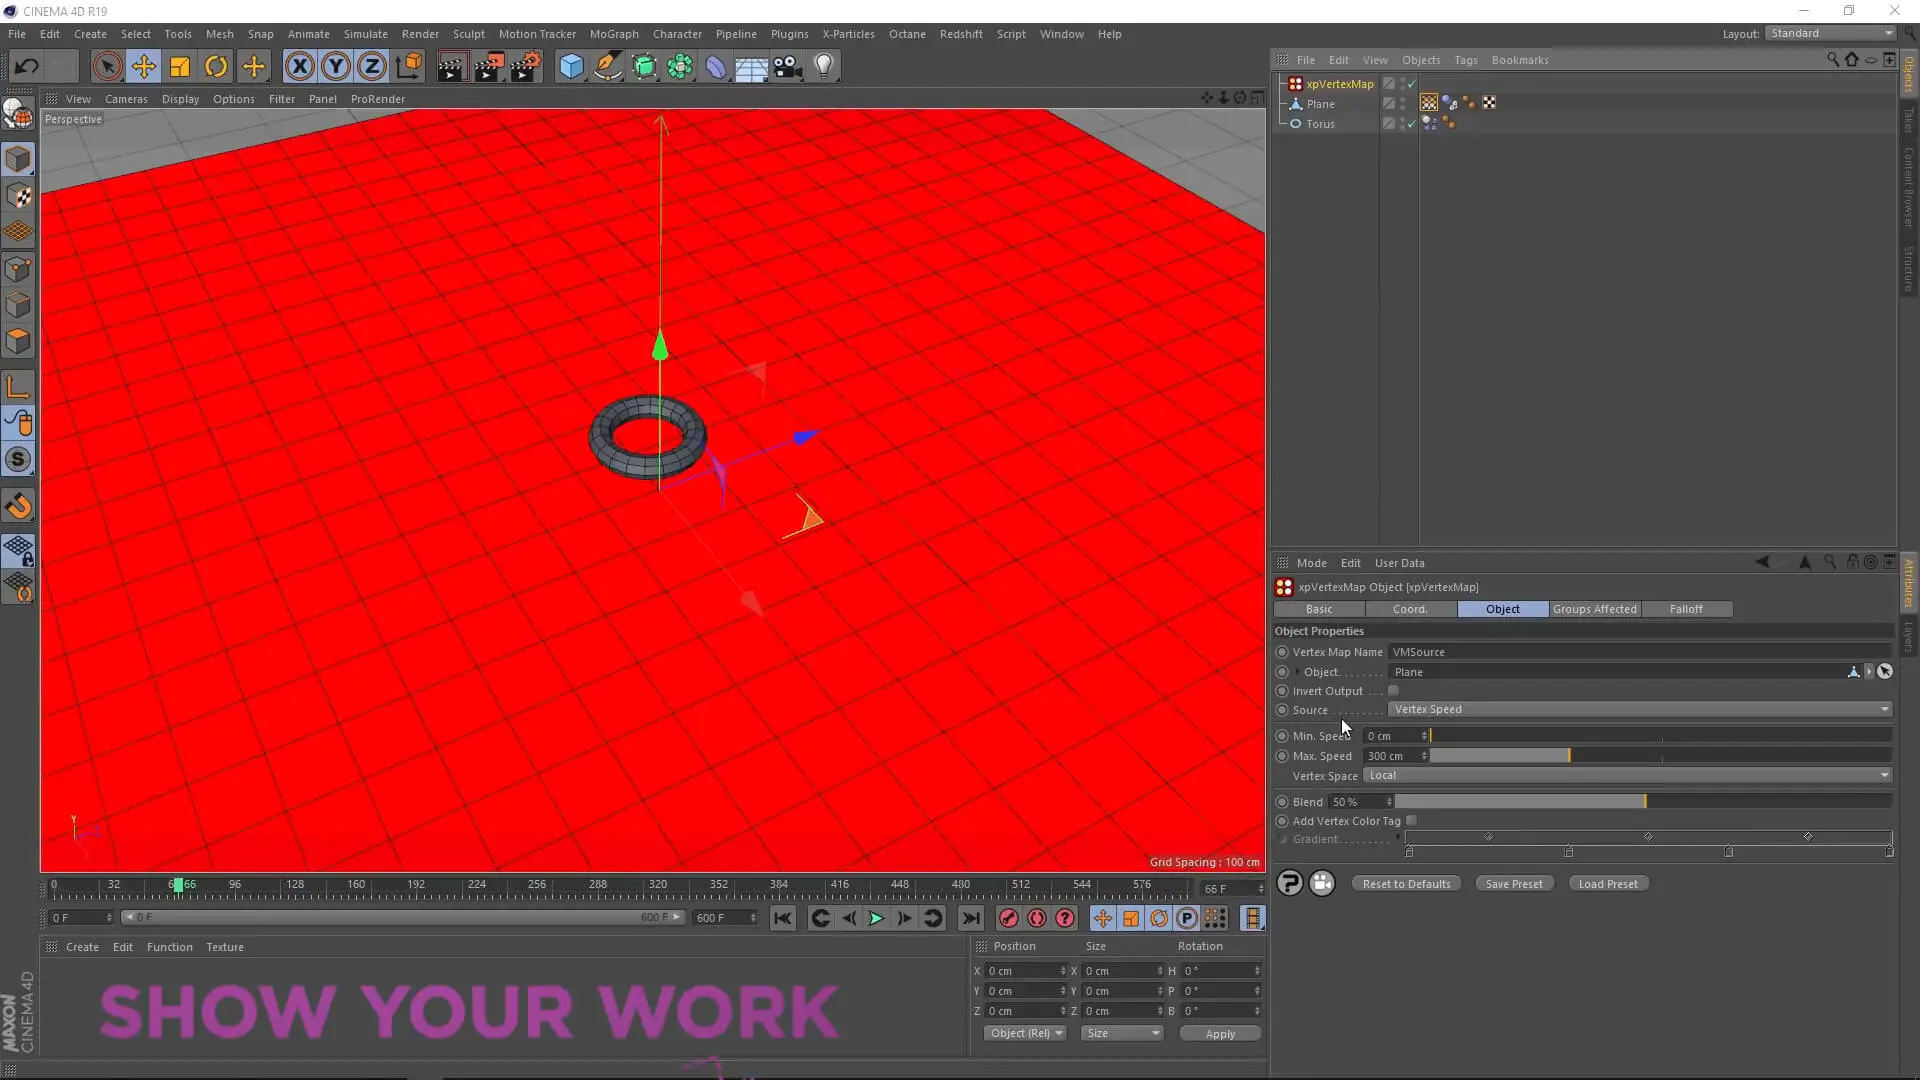Click Make Editable icon in left toolbar
The width and height of the screenshot is (1920, 1080).
click(18, 116)
